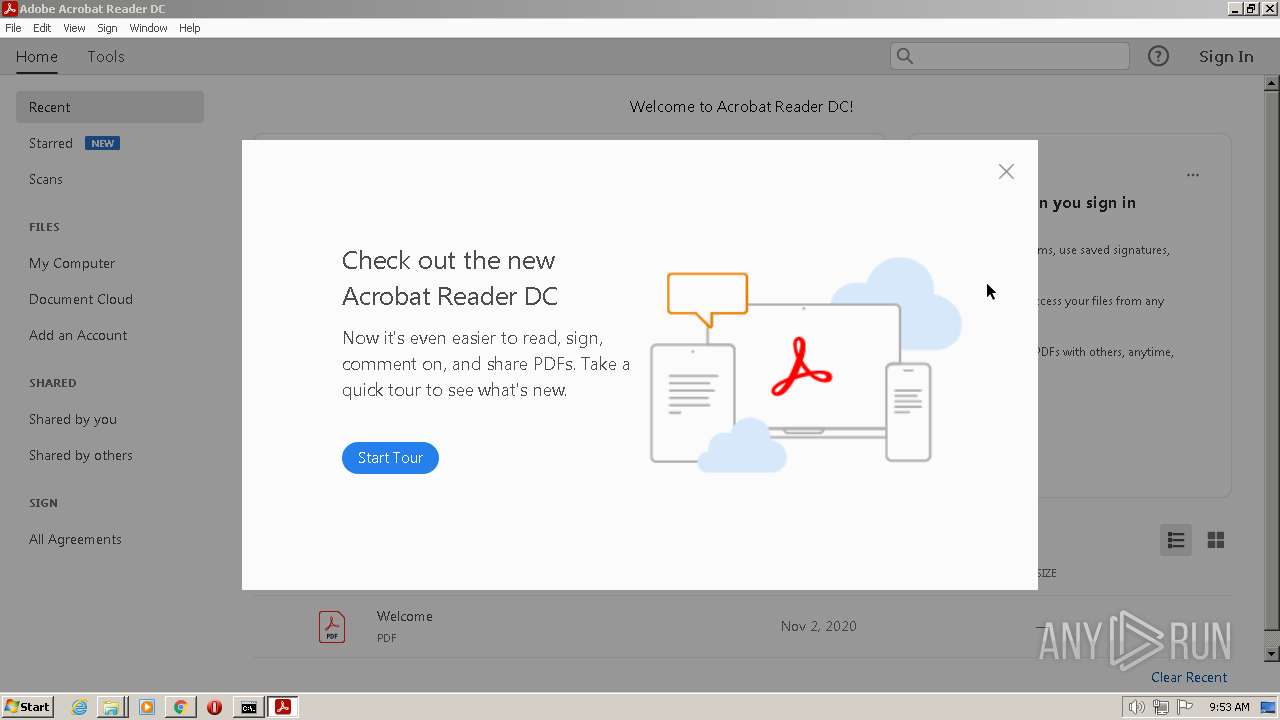Click the Nov 2, 2020 date cell

point(819,626)
